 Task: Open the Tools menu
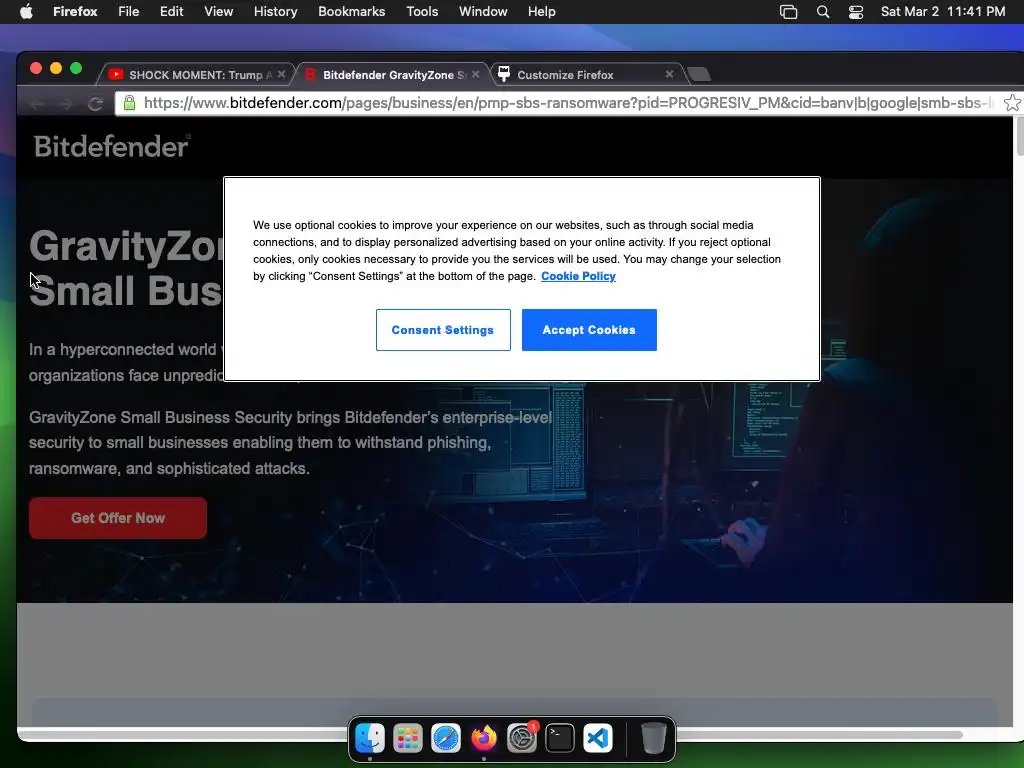point(422,12)
